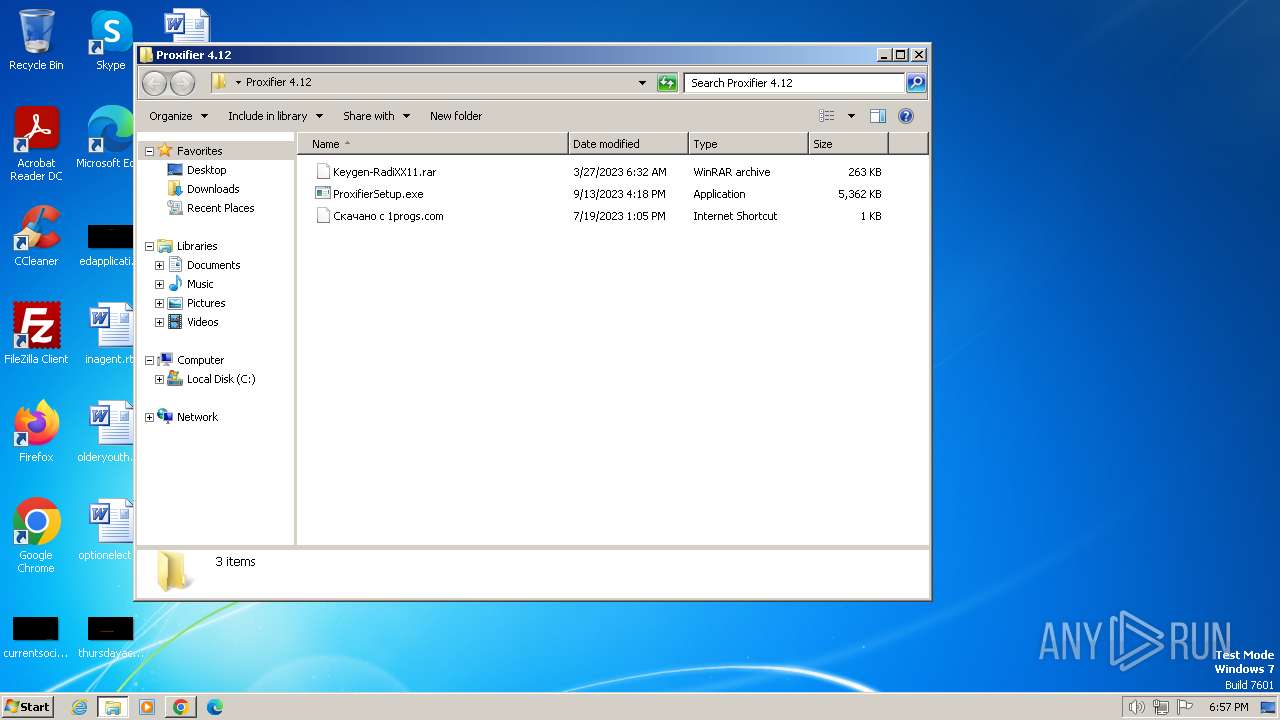Click Chrome icon in the taskbar
The width and height of the screenshot is (1280, 720).
(x=180, y=707)
